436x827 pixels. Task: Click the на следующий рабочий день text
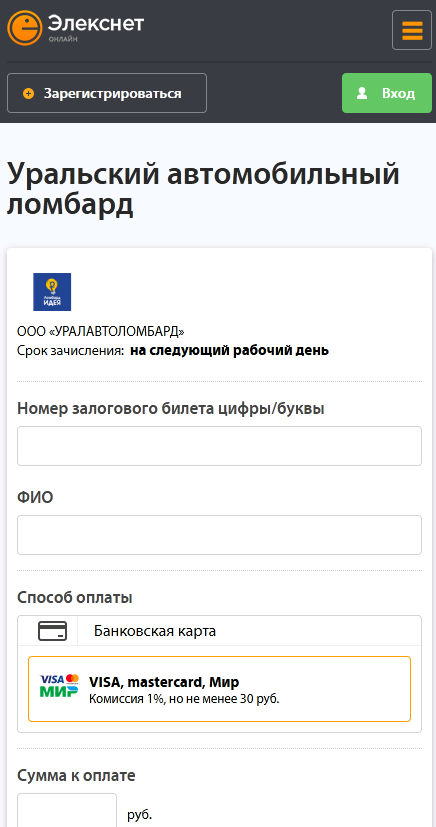tap(229, 350)
